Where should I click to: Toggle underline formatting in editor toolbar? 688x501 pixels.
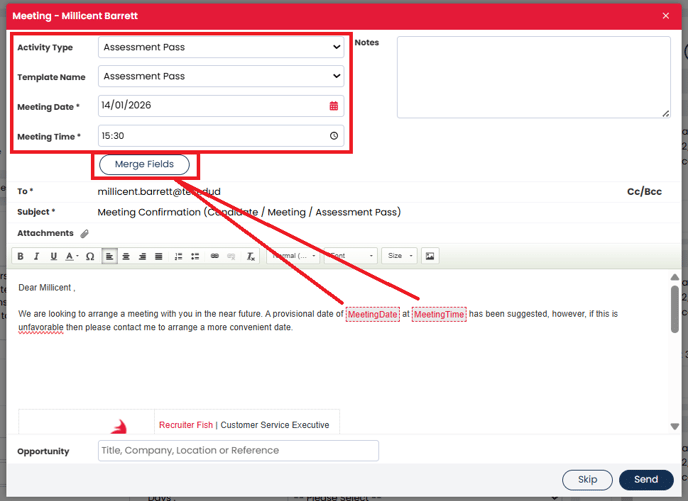54,256
